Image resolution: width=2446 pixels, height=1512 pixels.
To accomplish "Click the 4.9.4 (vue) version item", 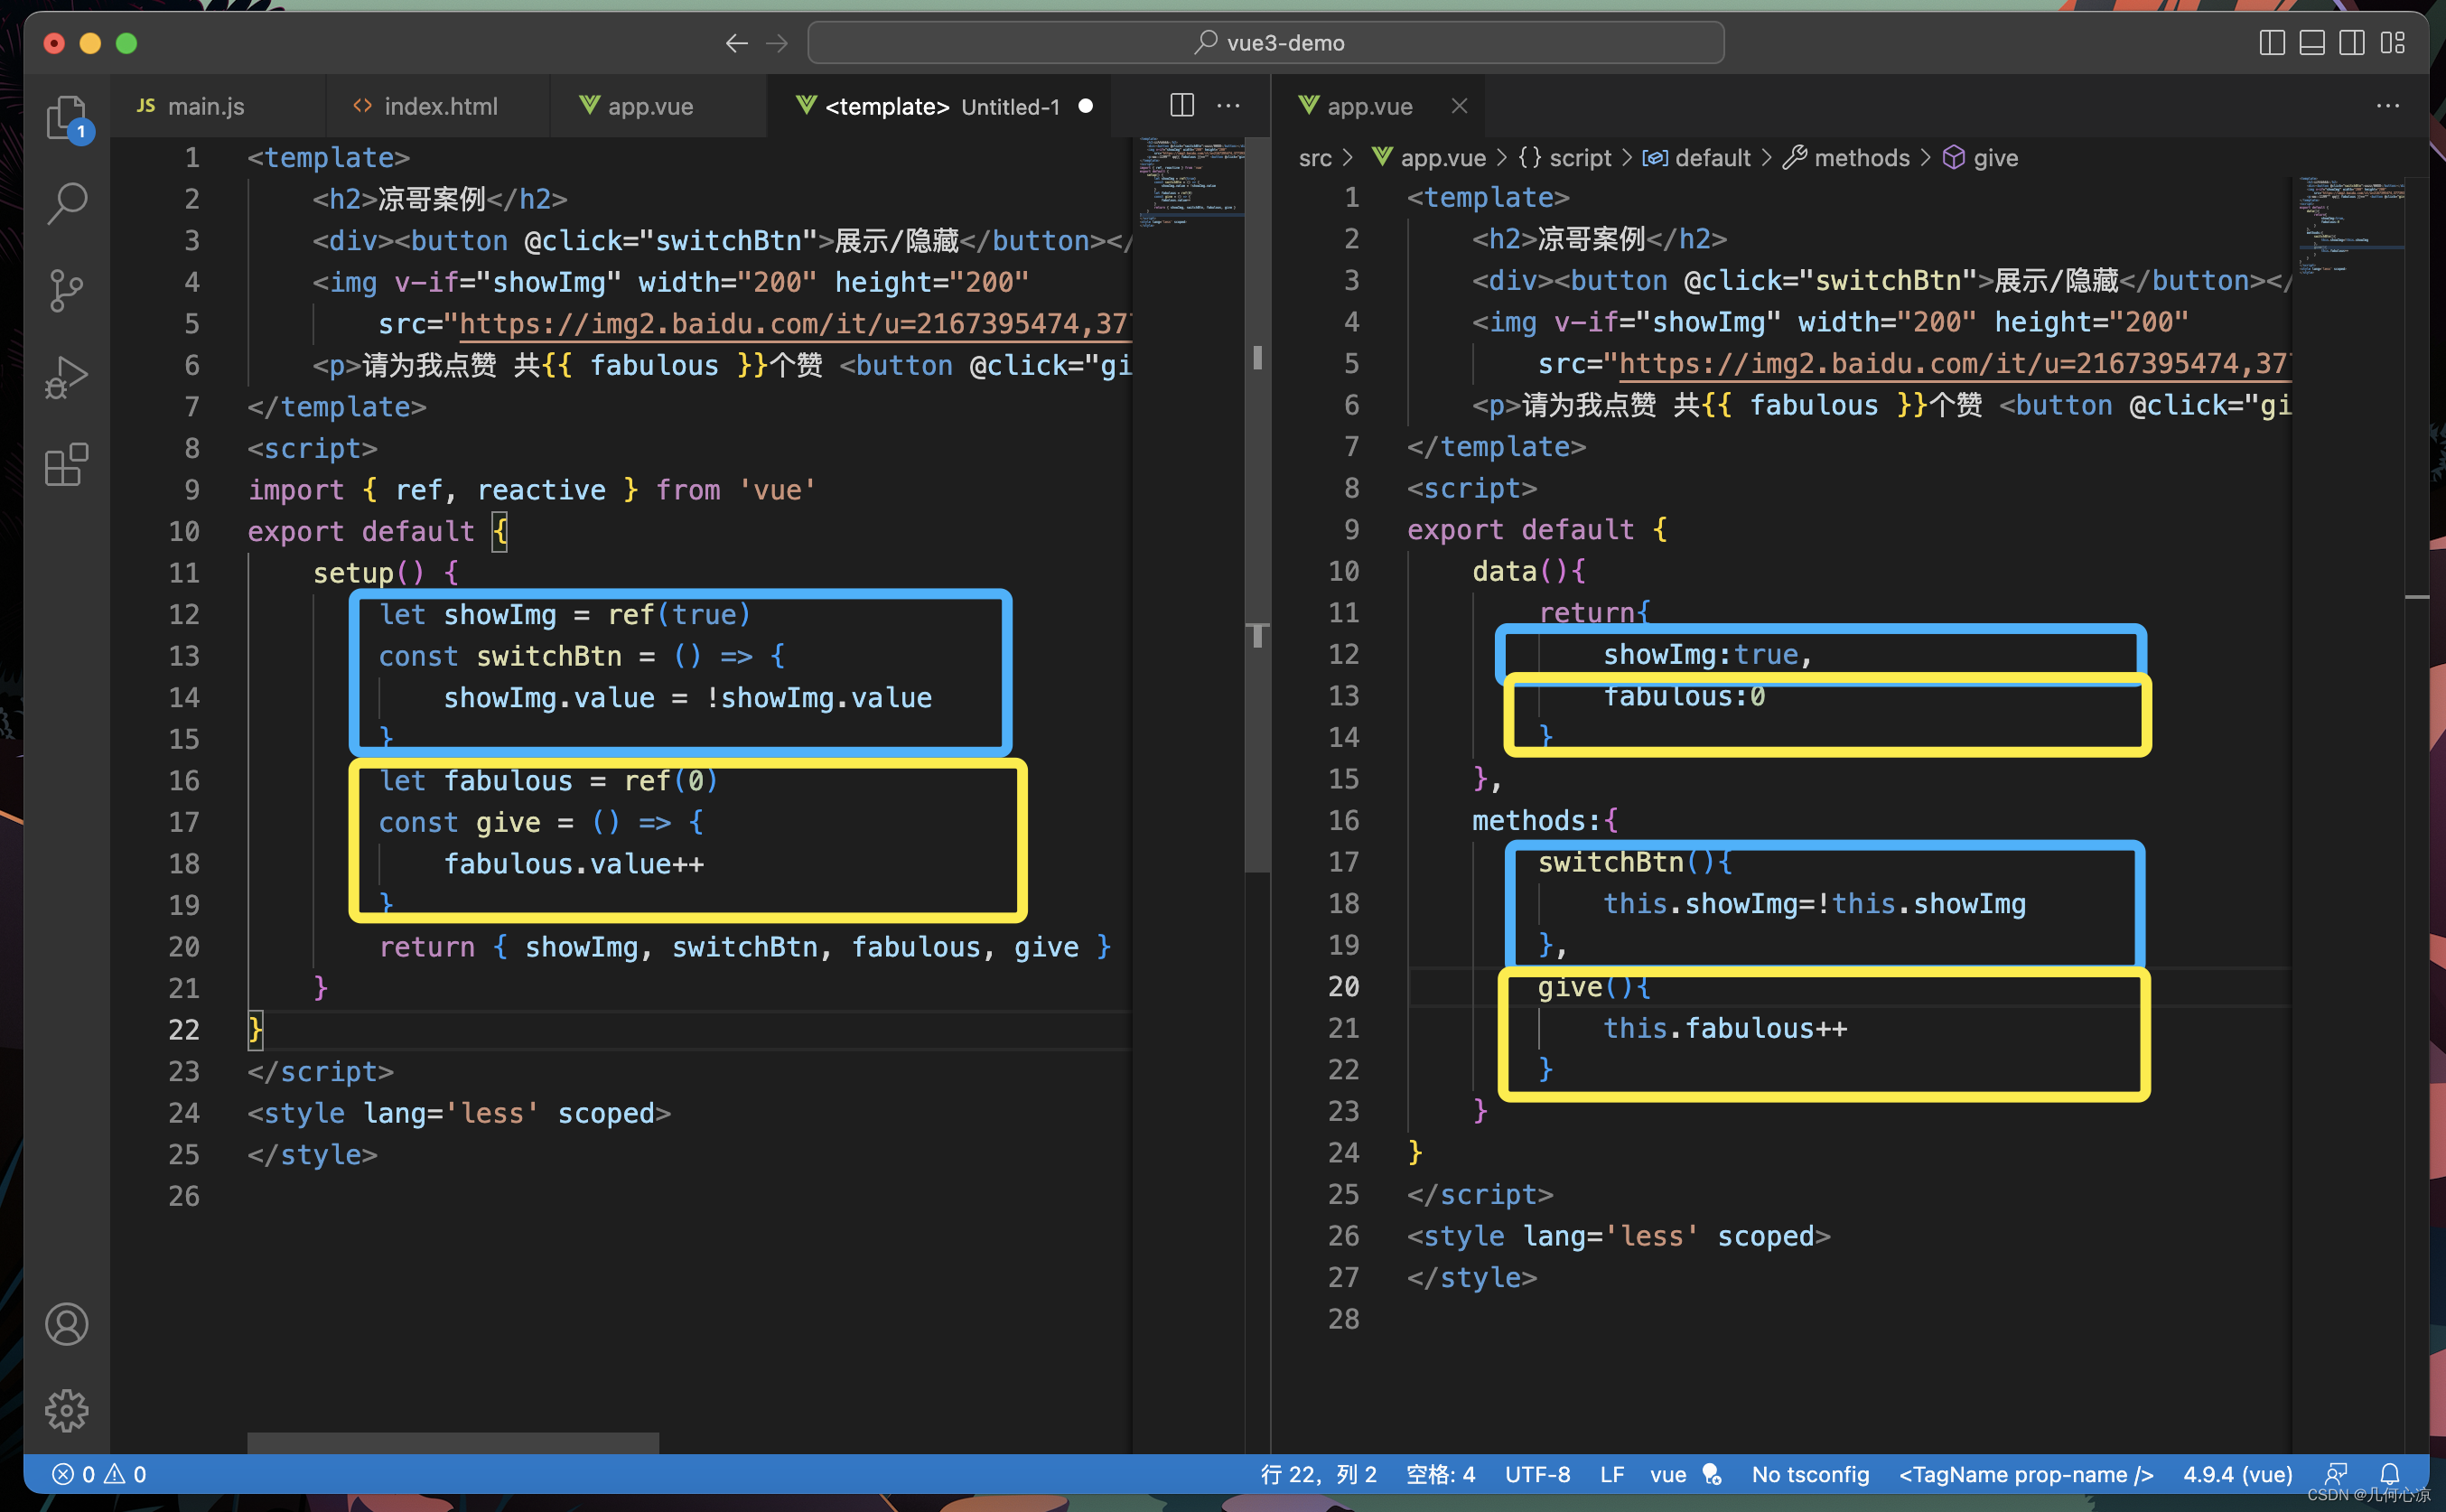I will 2237,1474.
